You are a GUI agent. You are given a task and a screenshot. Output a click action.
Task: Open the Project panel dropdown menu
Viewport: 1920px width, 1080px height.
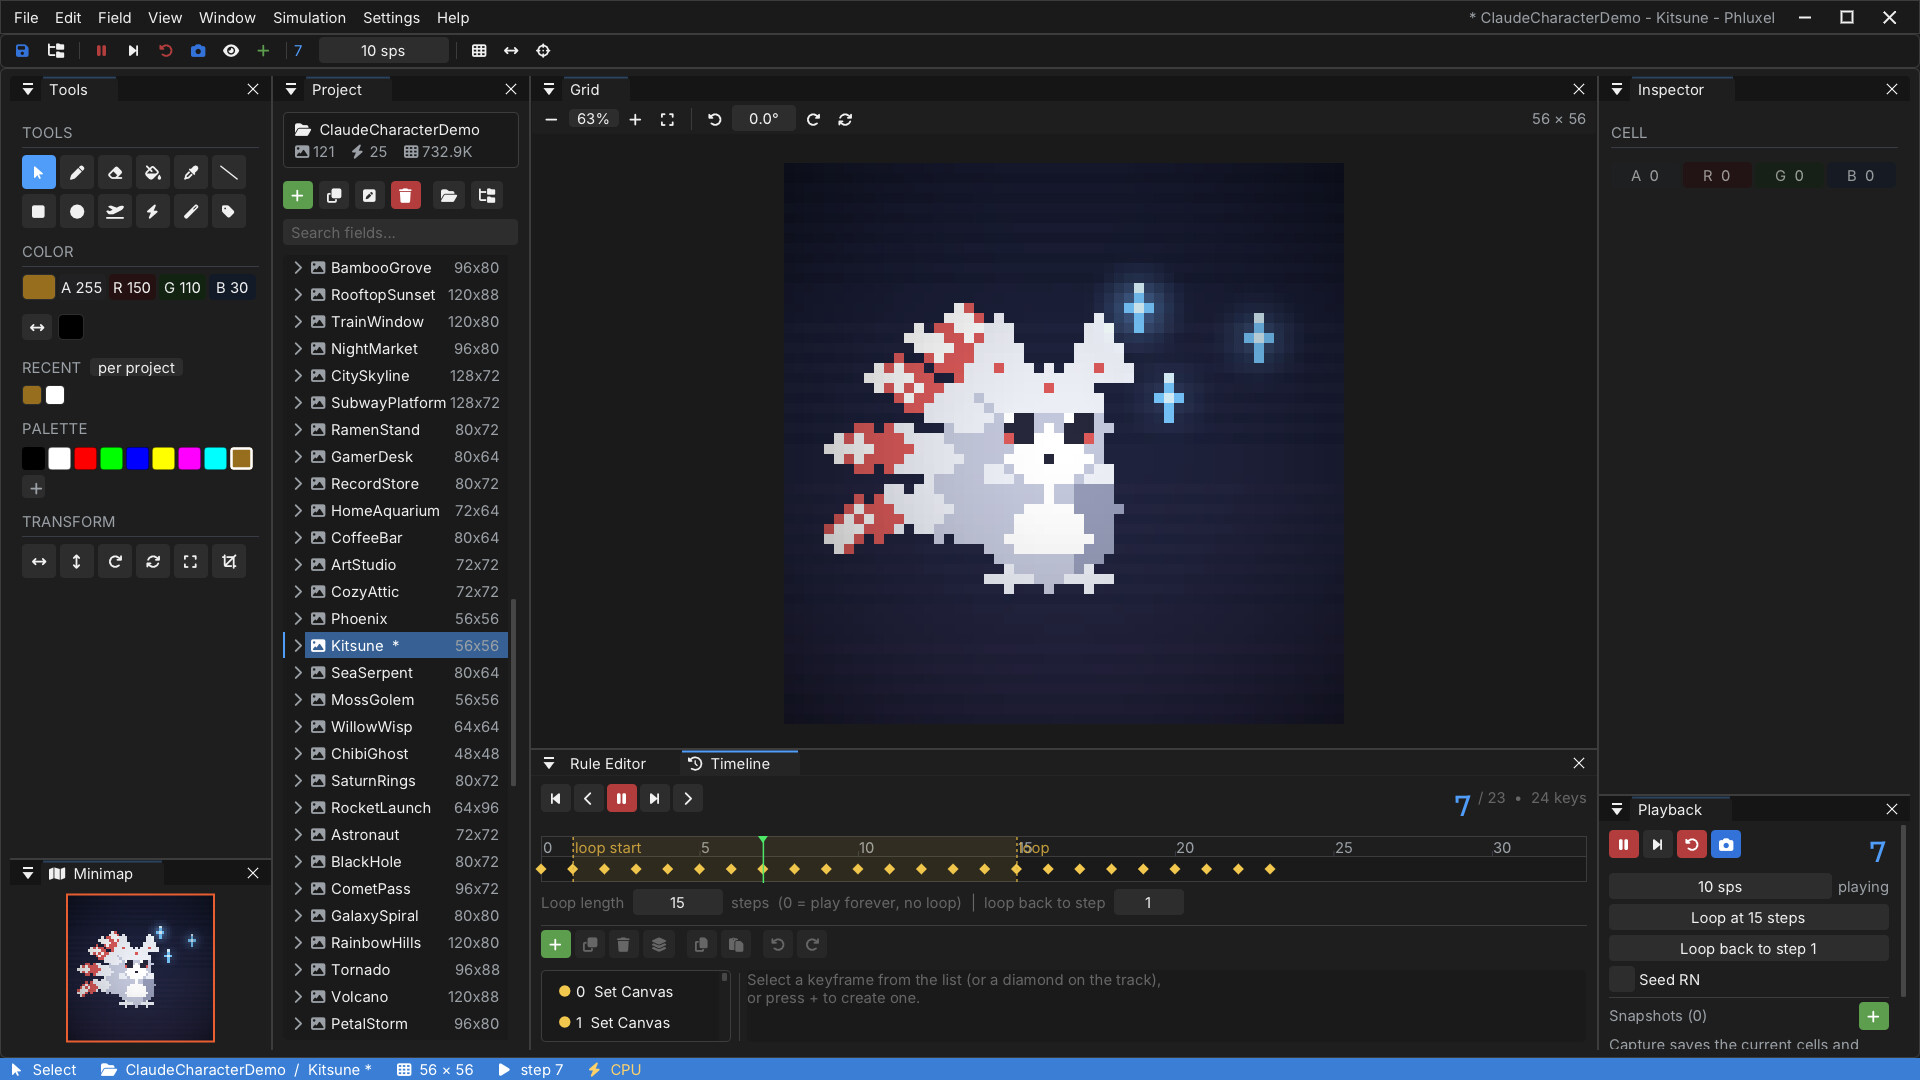click(x=291, y=89)
